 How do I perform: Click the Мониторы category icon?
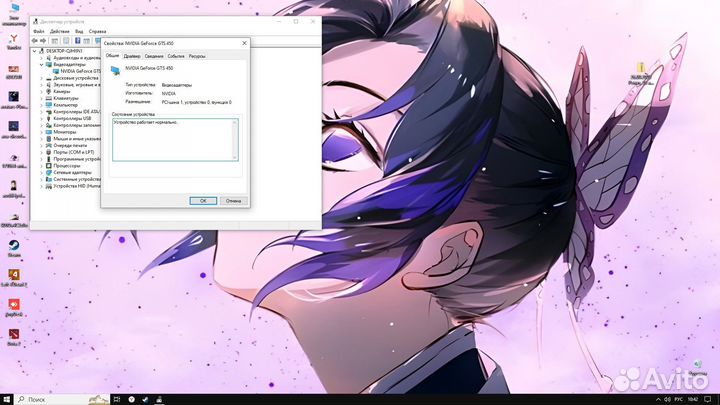[49, 132]
